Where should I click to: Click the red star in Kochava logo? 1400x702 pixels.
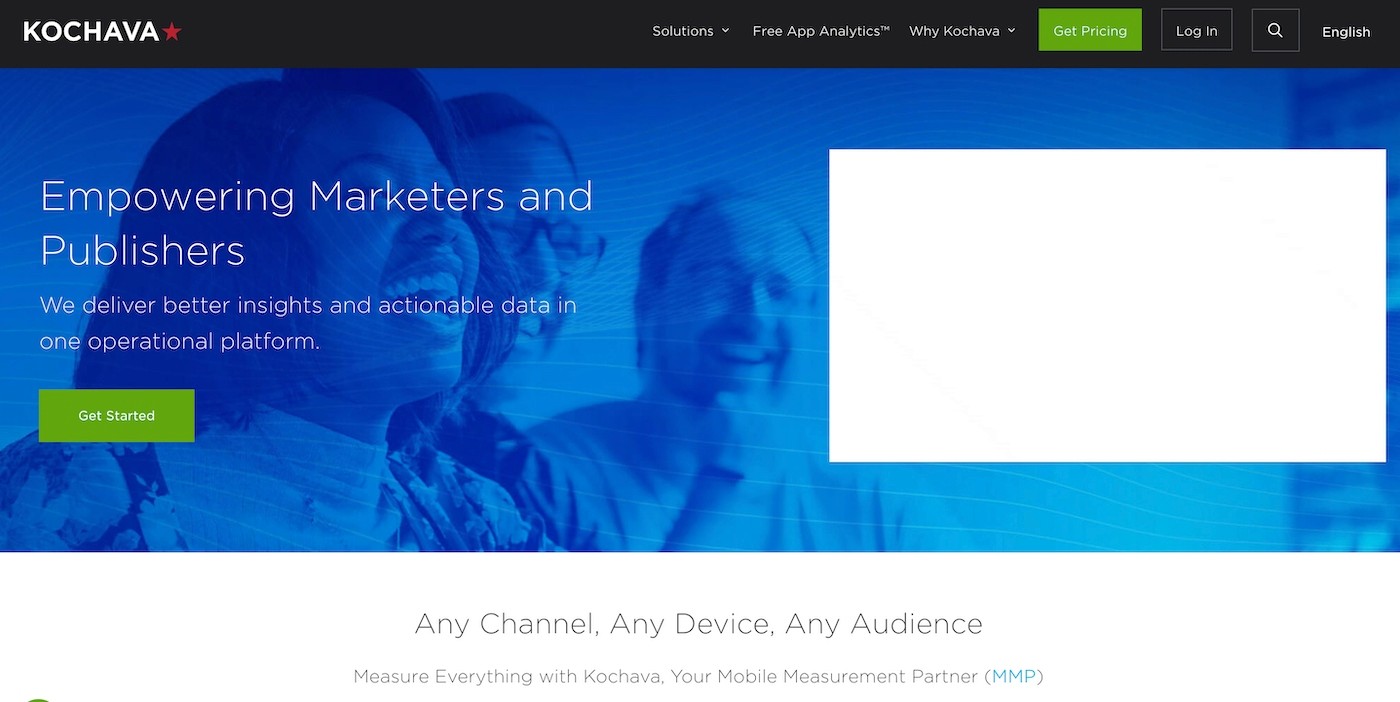click(x=172, y=31)
